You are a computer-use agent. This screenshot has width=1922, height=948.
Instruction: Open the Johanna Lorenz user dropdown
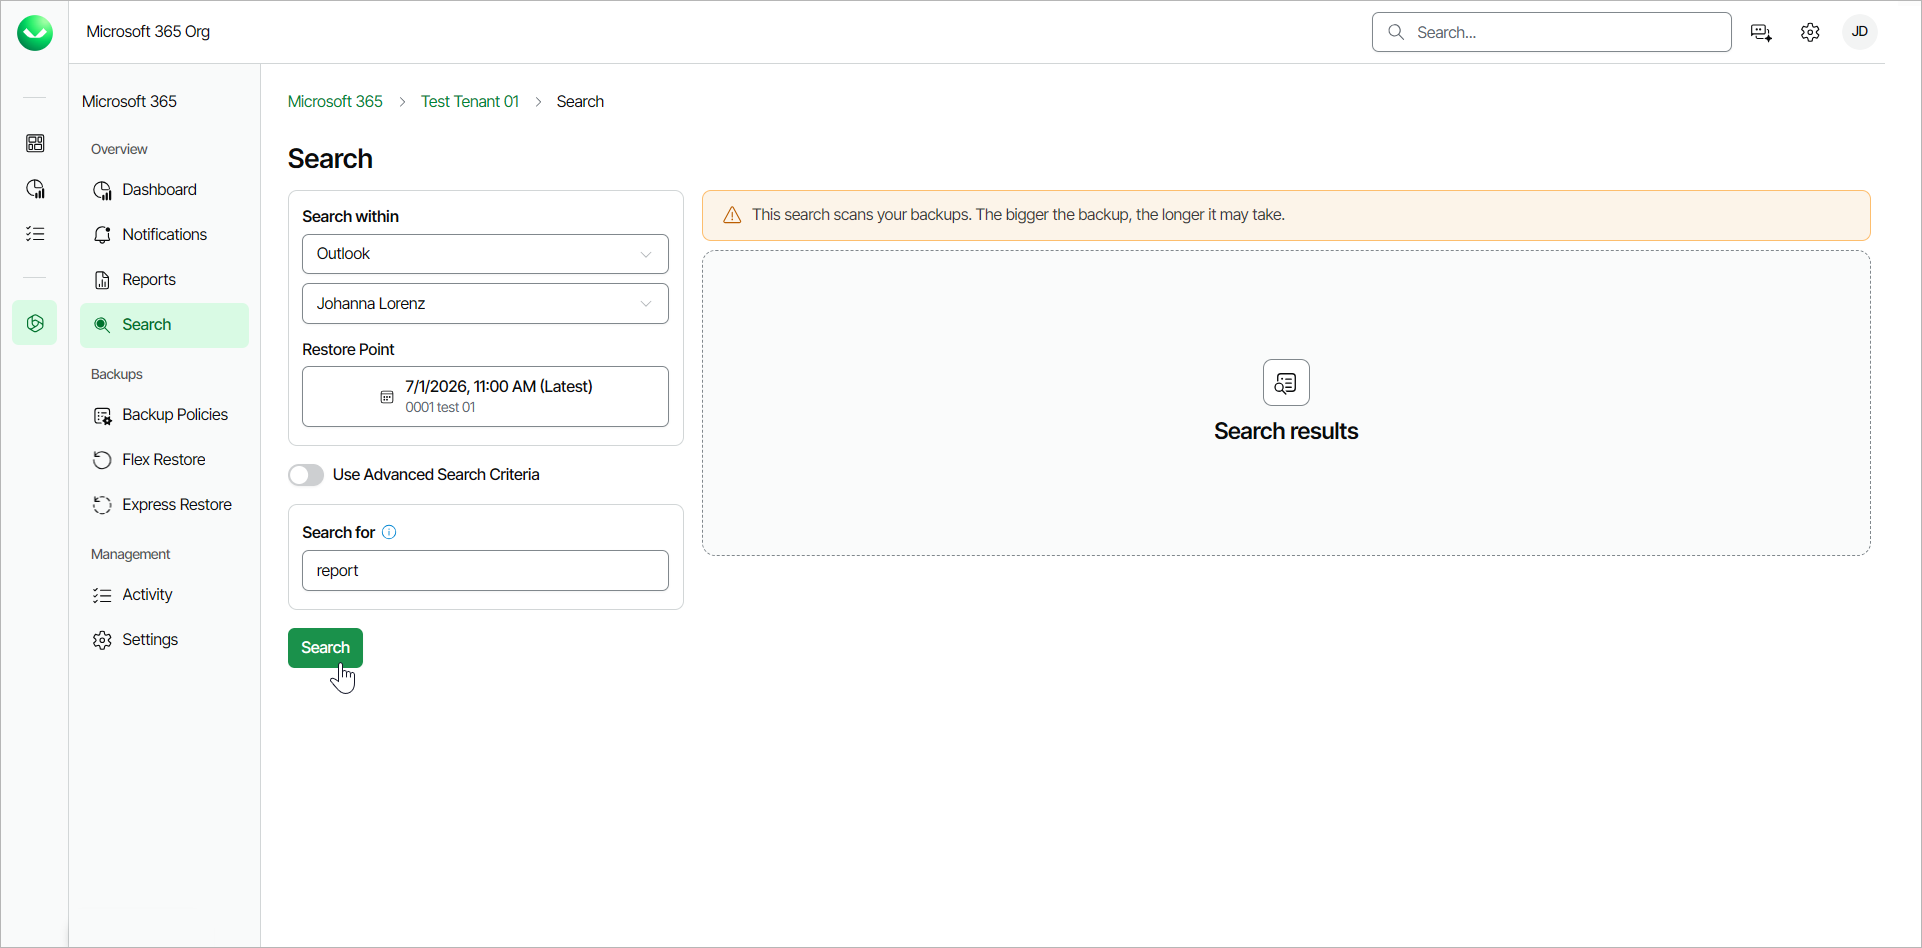click(x=485, y=304)
